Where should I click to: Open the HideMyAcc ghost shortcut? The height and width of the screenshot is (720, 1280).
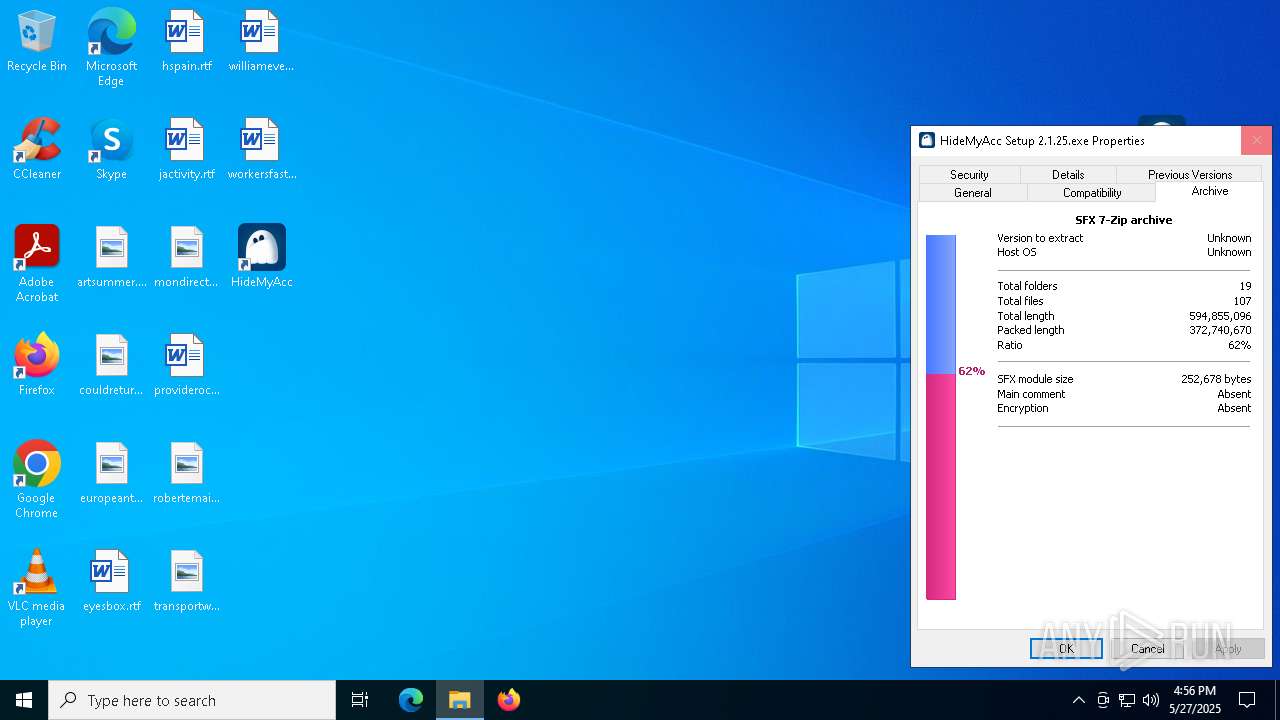261,258
